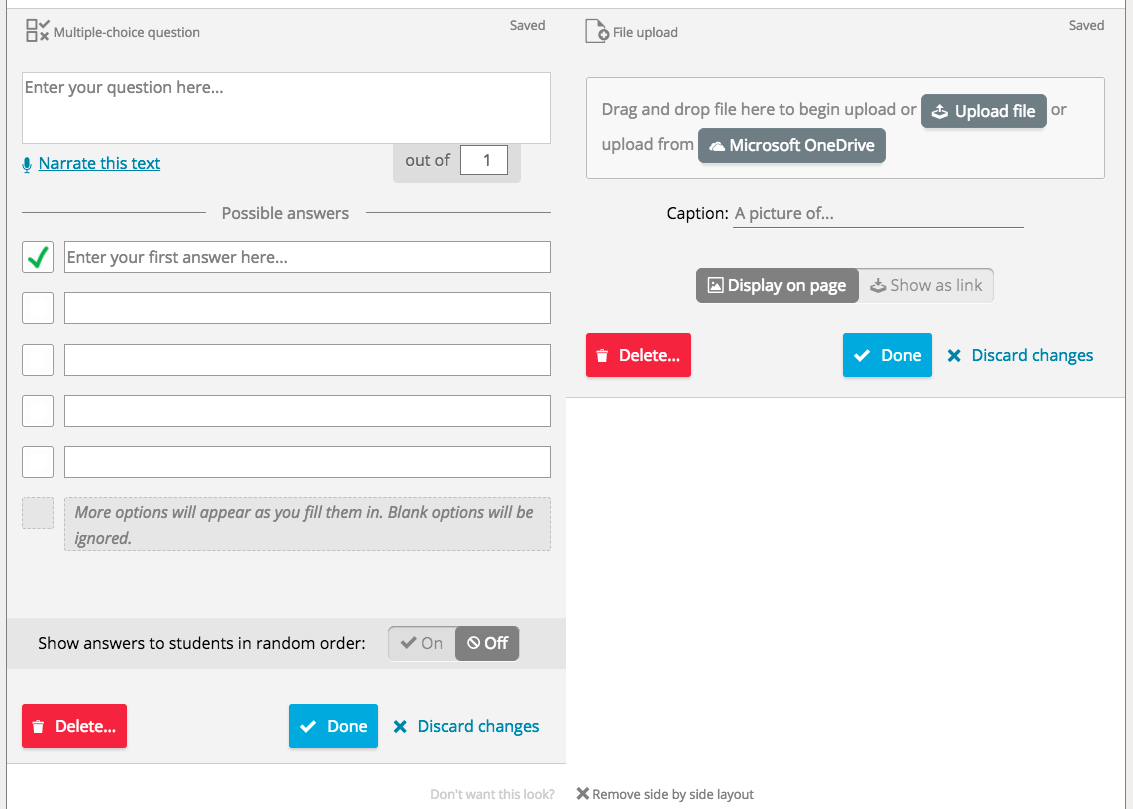
Task: Upload from Microsoft OneDrive
Action: tap(792, 145)
